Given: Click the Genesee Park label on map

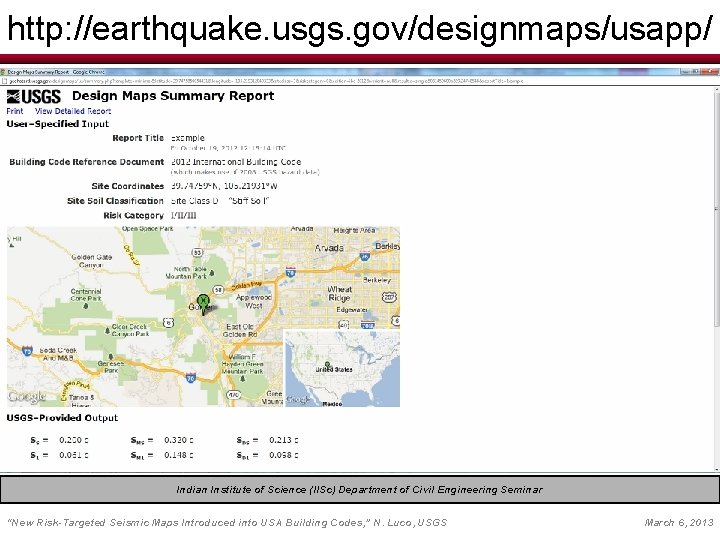Looking at the screenshot, I should pyautogui.click(x=111, y=366).
